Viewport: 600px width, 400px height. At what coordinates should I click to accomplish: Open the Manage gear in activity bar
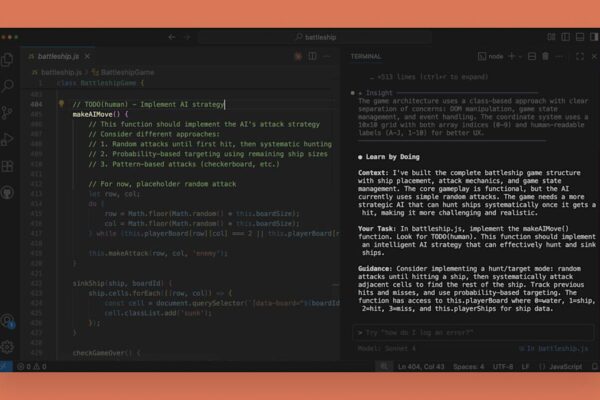point(7,347)
